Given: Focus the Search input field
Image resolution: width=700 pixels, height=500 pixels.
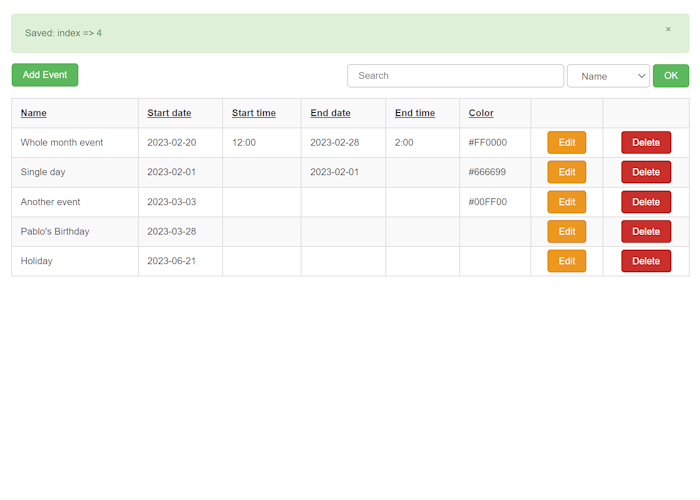Looking at the screenshot, I should [x=455, y=76].
